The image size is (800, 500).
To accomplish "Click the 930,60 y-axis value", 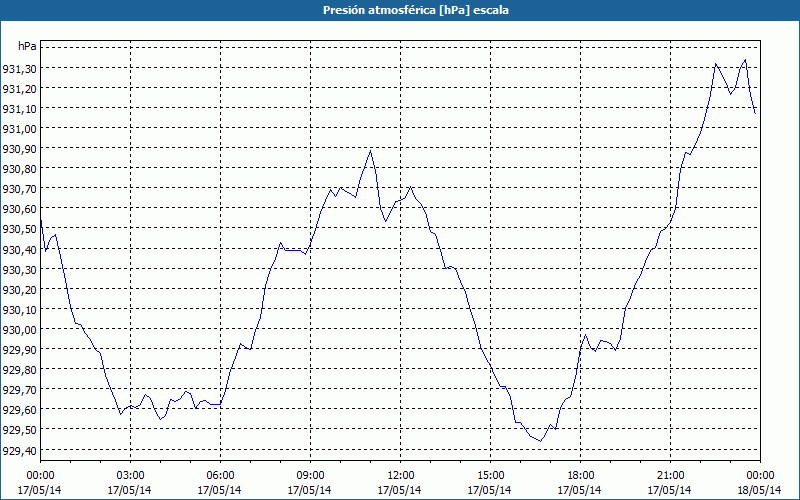I will tap(19, 208).
